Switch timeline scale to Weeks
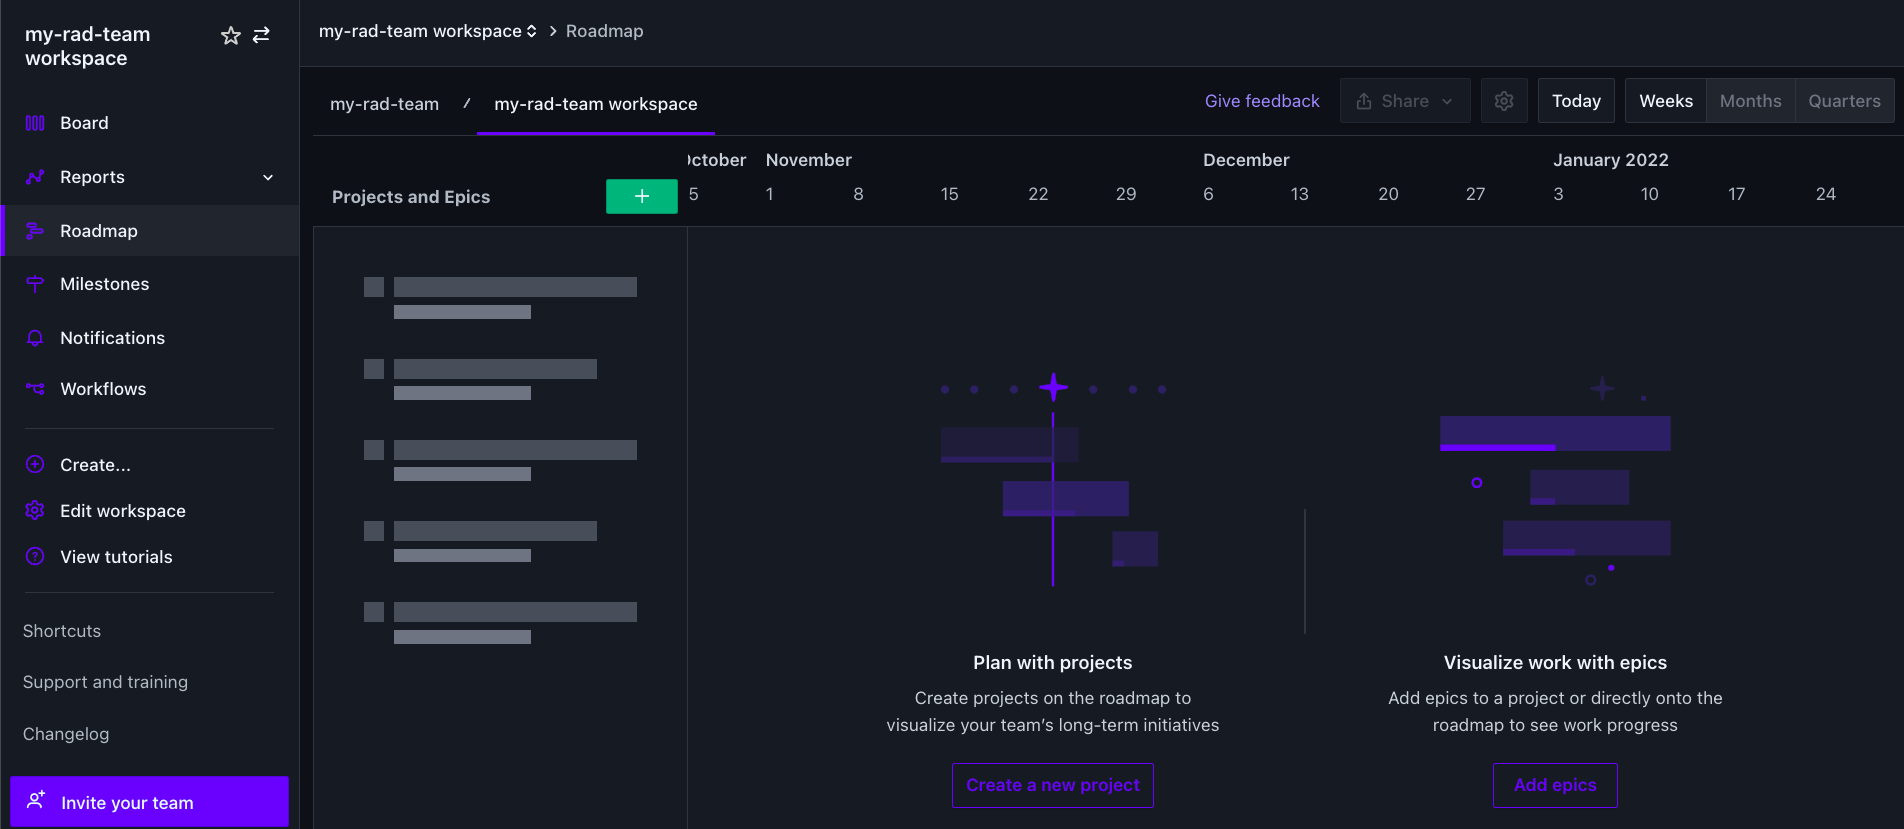1904x829 pixels. (1665, 101)
